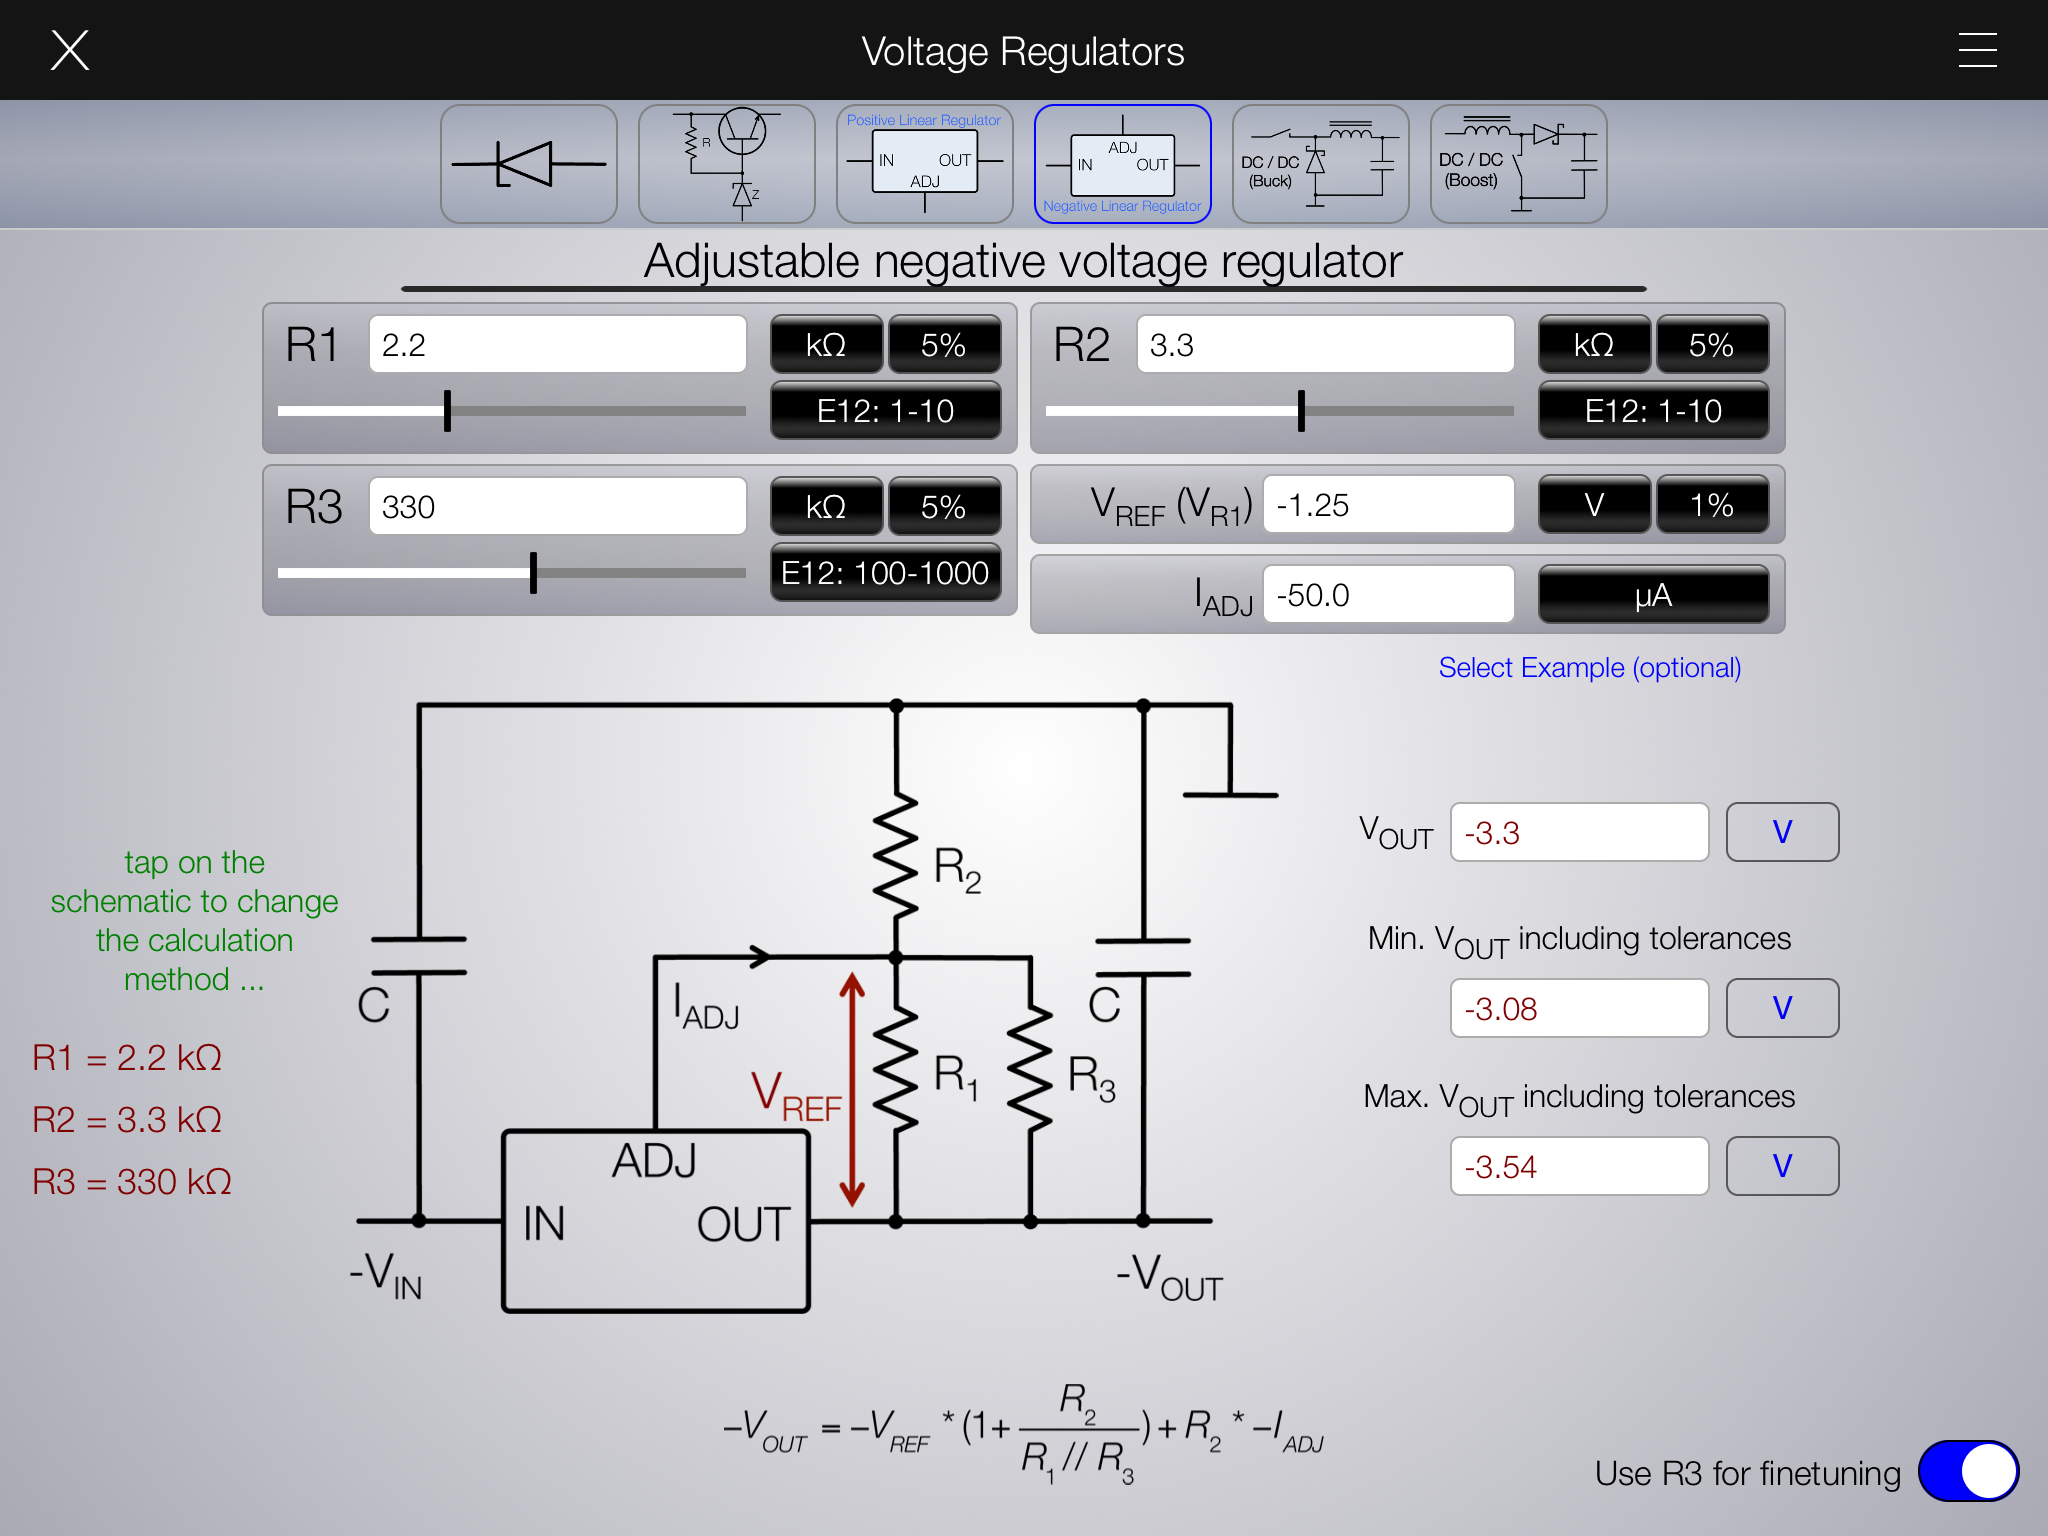
Task: Tap the IADJ µA unit button
Action: (1653, 595)
